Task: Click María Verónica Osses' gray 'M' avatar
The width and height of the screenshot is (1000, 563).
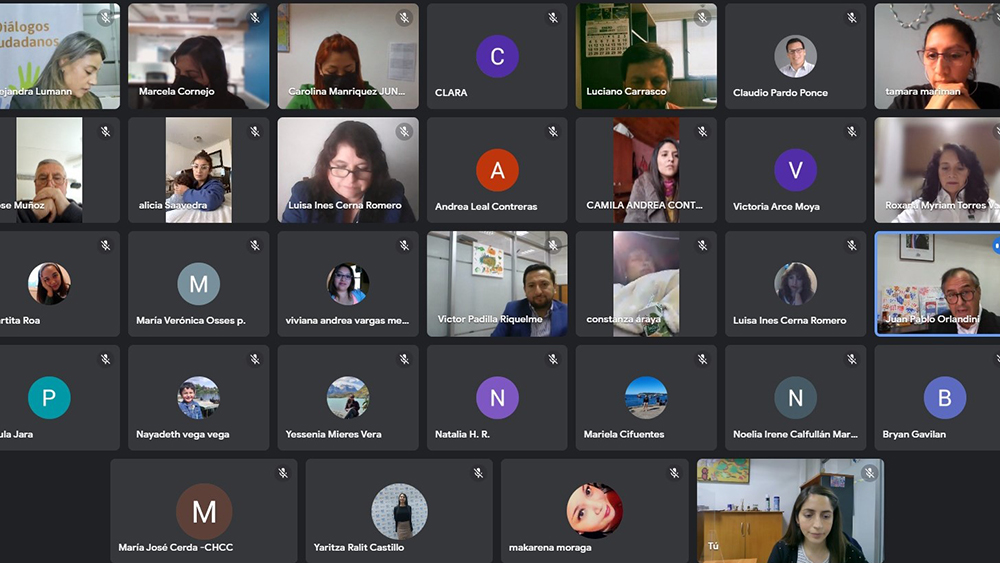Action: (x=198, y=284)
